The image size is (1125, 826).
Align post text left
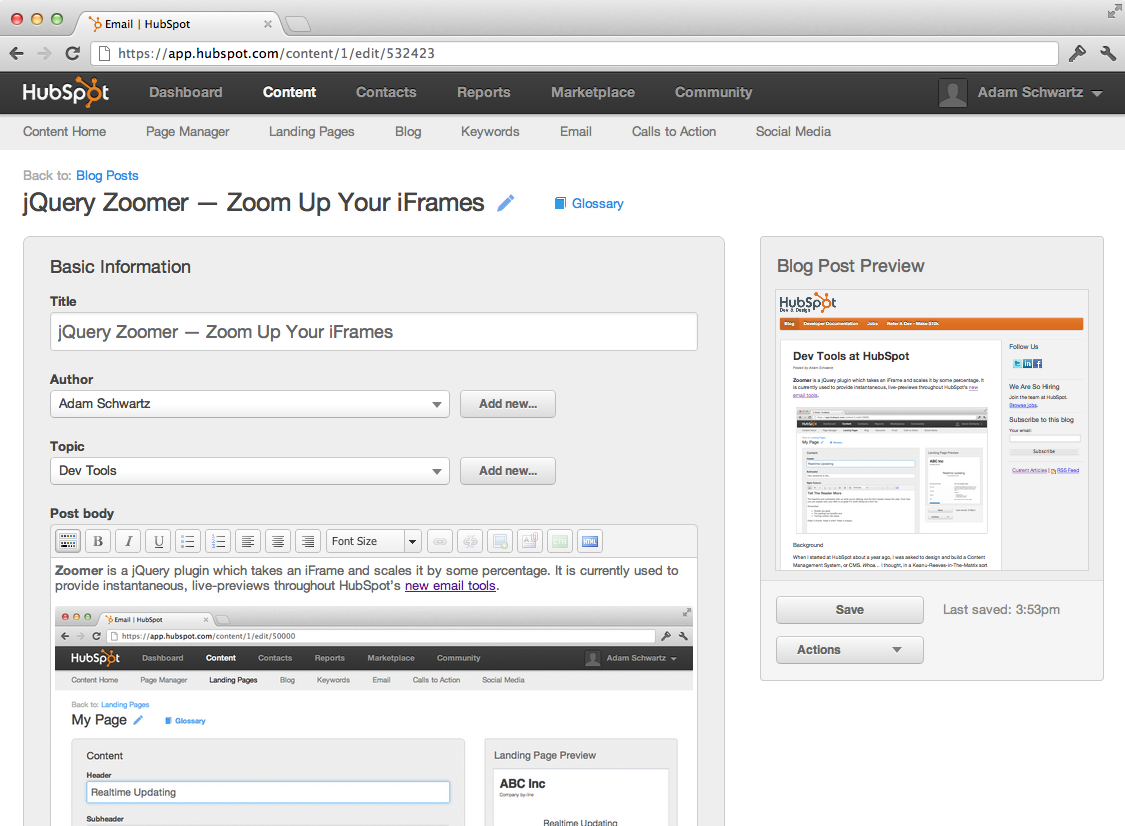point(248,541)
